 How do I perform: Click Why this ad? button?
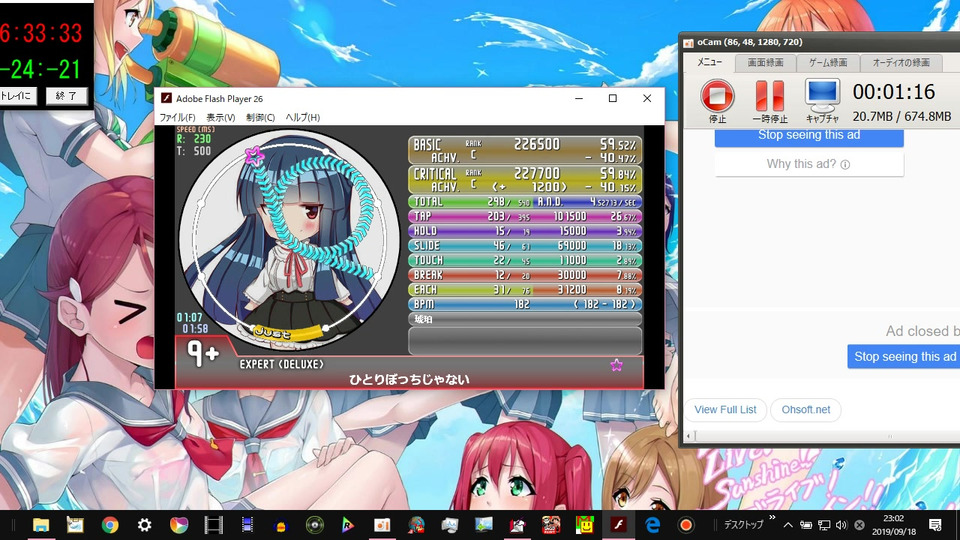(809, 164)
